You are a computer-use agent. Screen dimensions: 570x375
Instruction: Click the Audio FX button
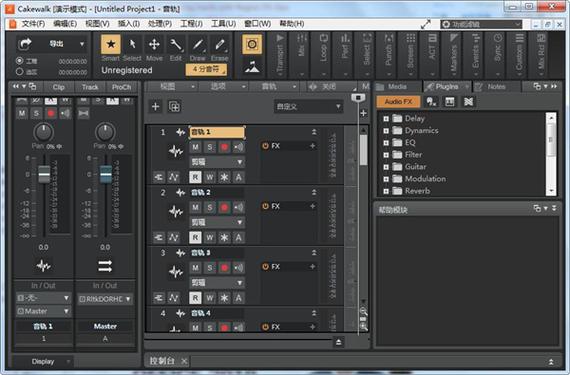pos(398,102)
